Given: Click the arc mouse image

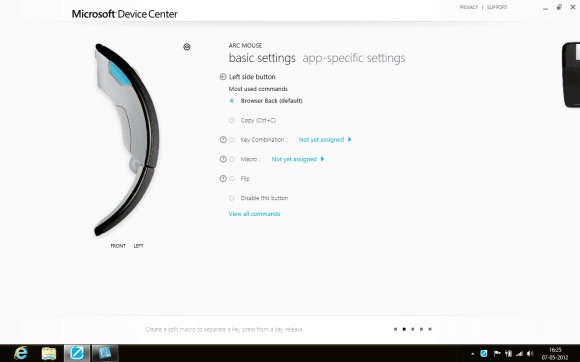Looking at the screenshot, I should (x=126, y=140).
